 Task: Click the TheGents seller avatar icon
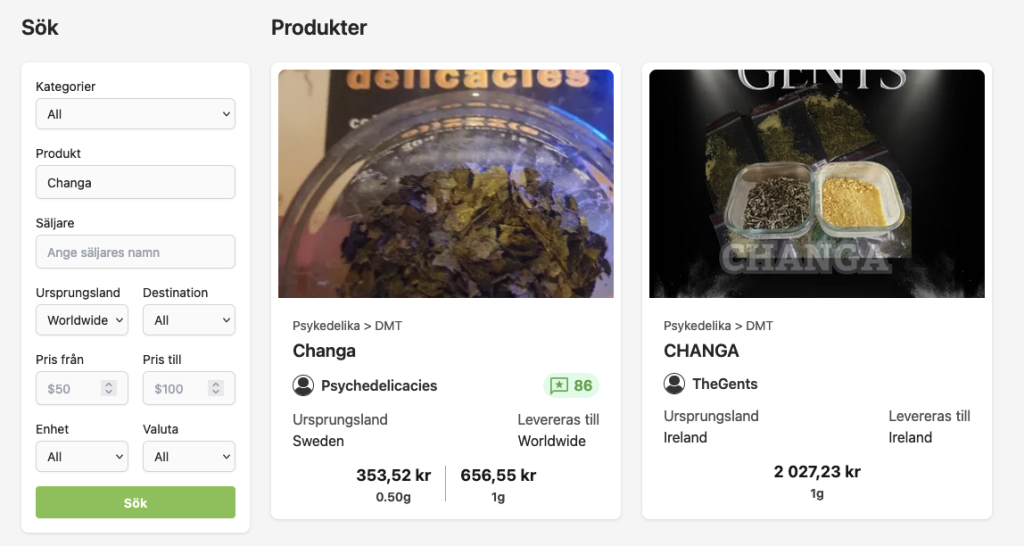(x=674, y=384)
